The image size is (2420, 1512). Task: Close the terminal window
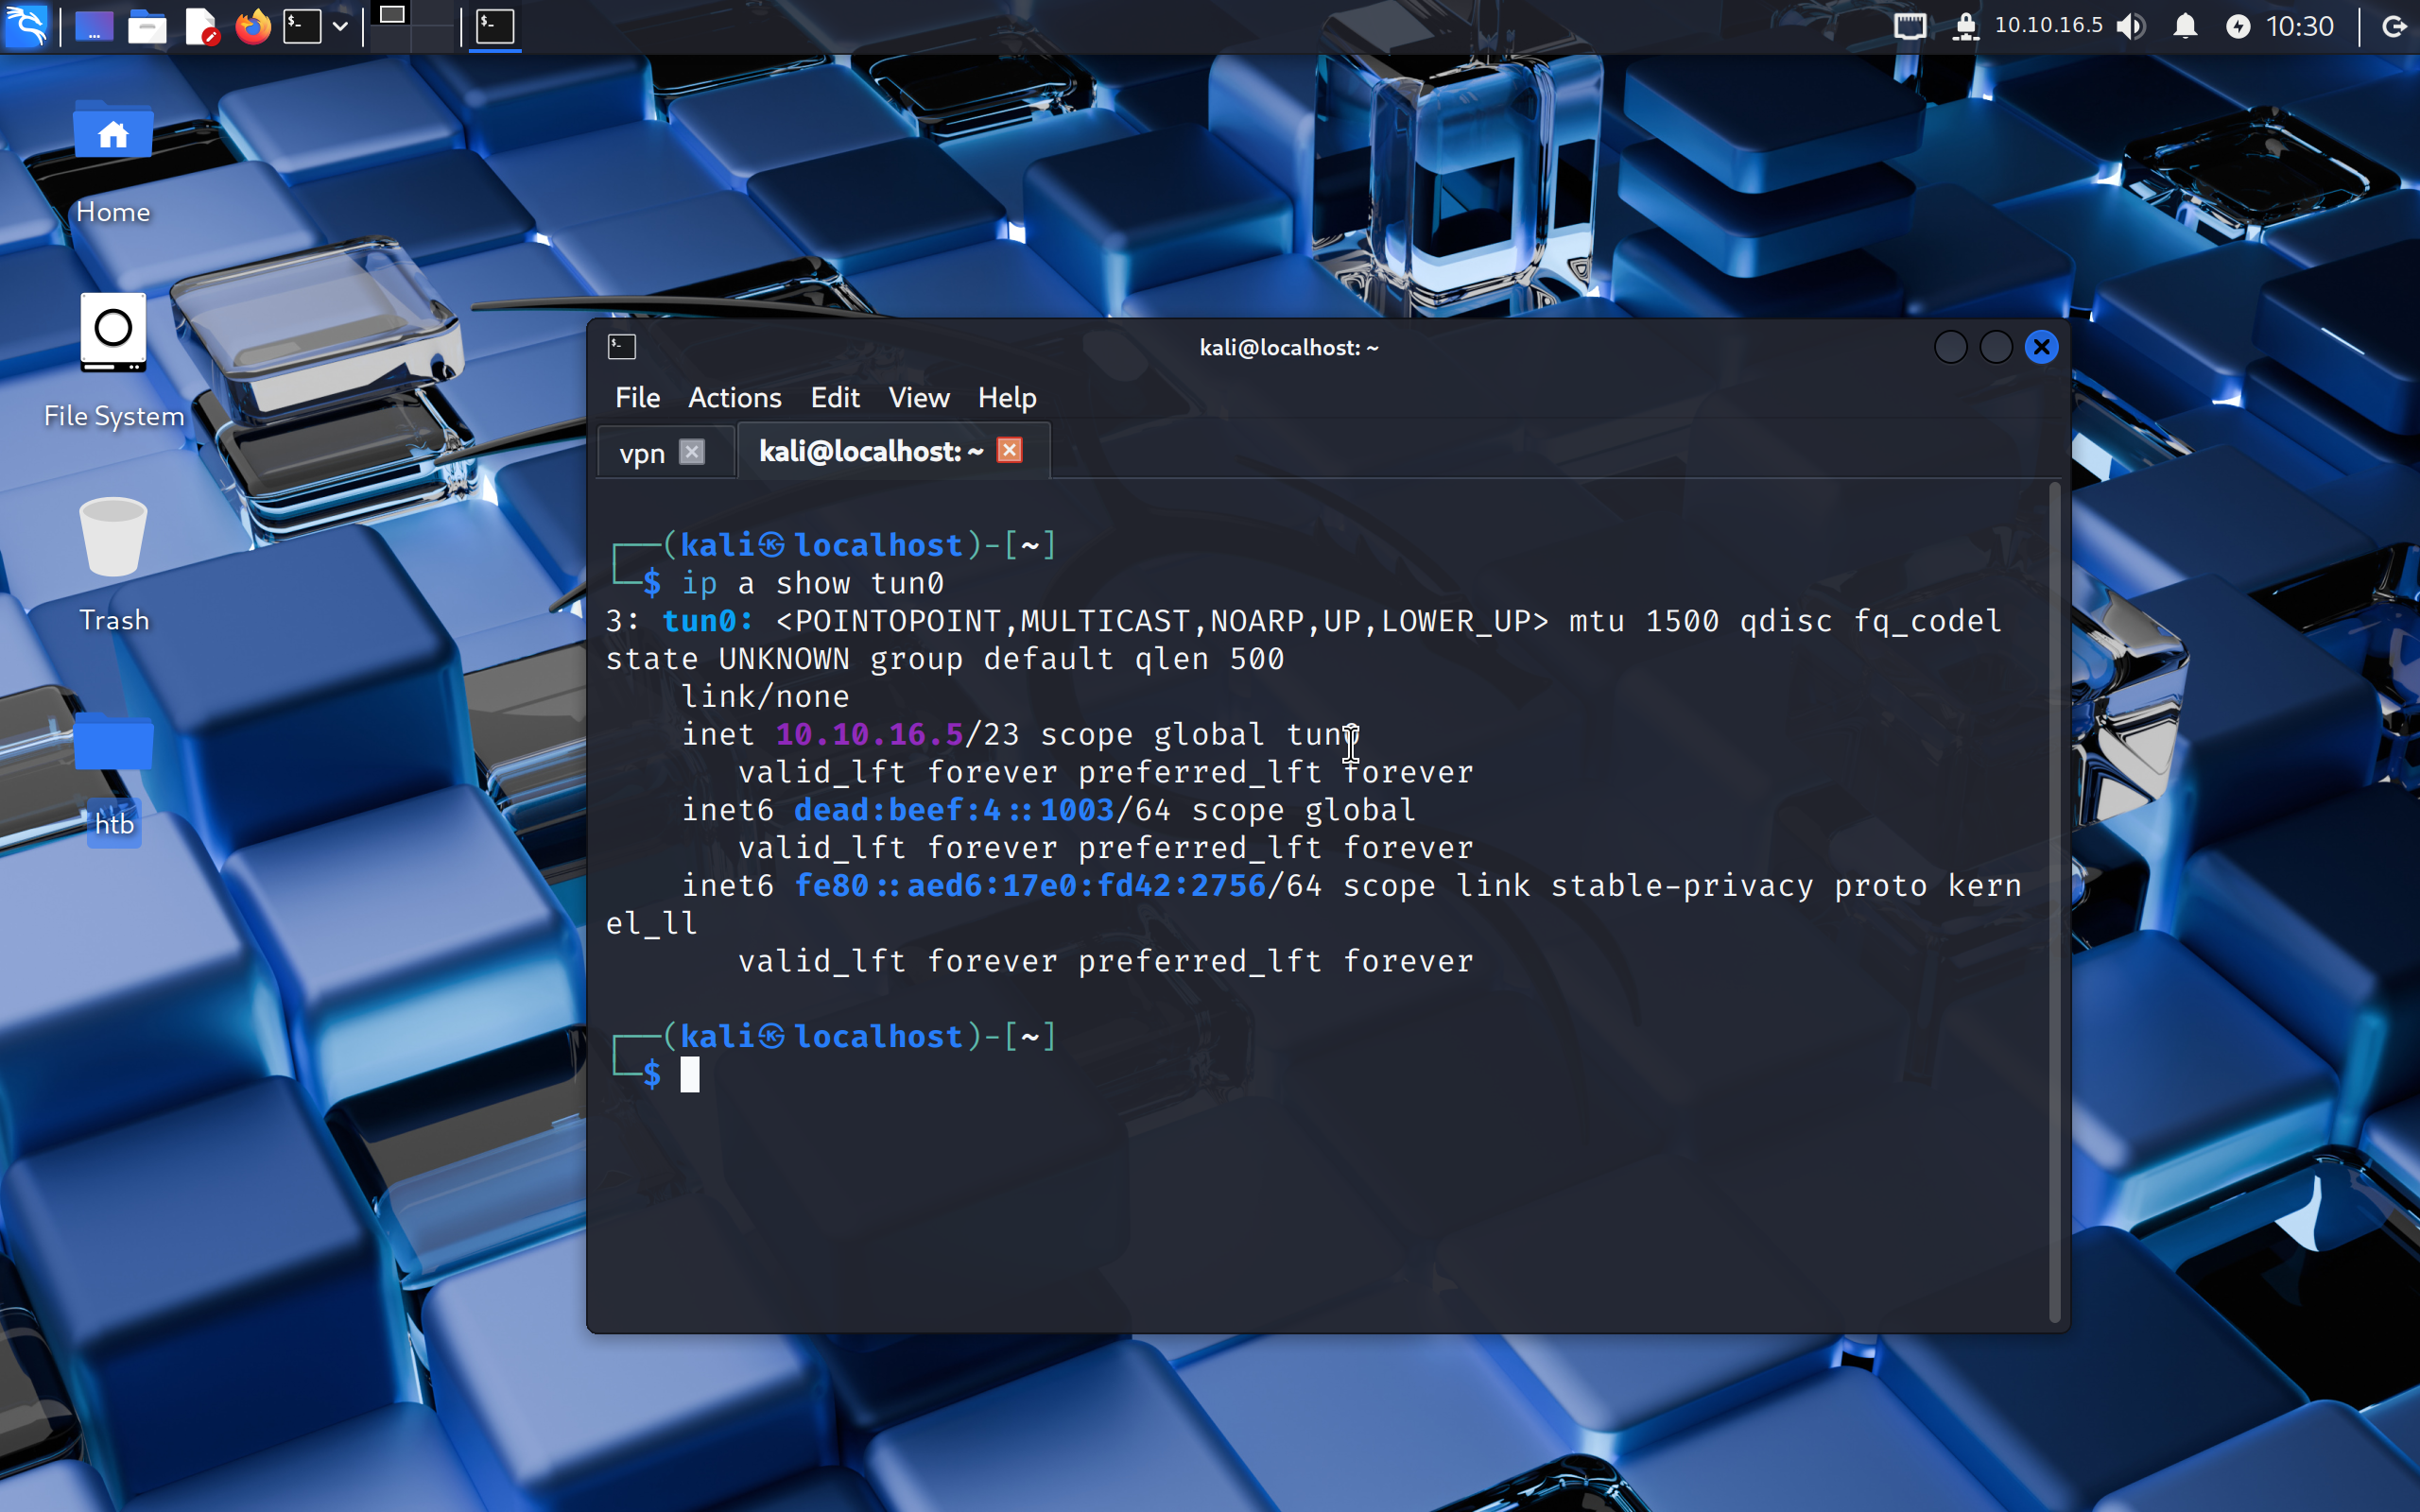coord(2041,347)
